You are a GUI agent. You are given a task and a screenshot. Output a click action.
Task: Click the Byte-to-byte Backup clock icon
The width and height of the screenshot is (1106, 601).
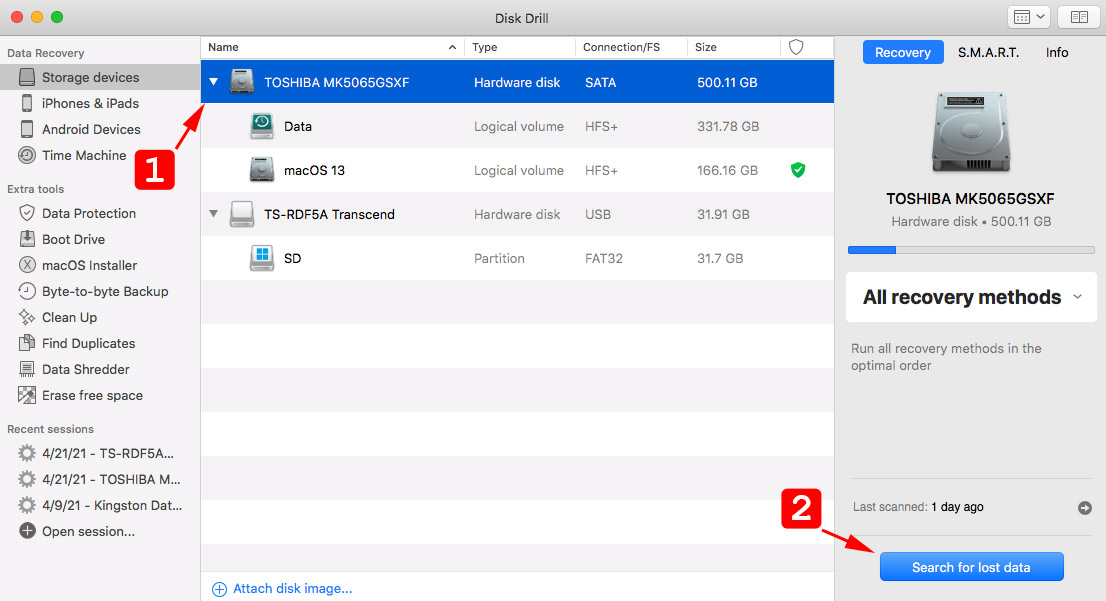point(27,291)
